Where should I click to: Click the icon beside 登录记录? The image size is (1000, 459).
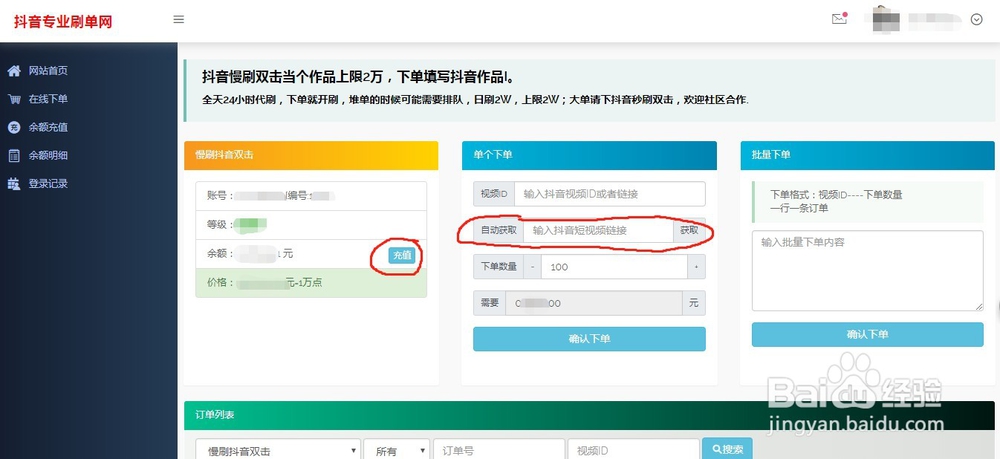tap(13, 184)
